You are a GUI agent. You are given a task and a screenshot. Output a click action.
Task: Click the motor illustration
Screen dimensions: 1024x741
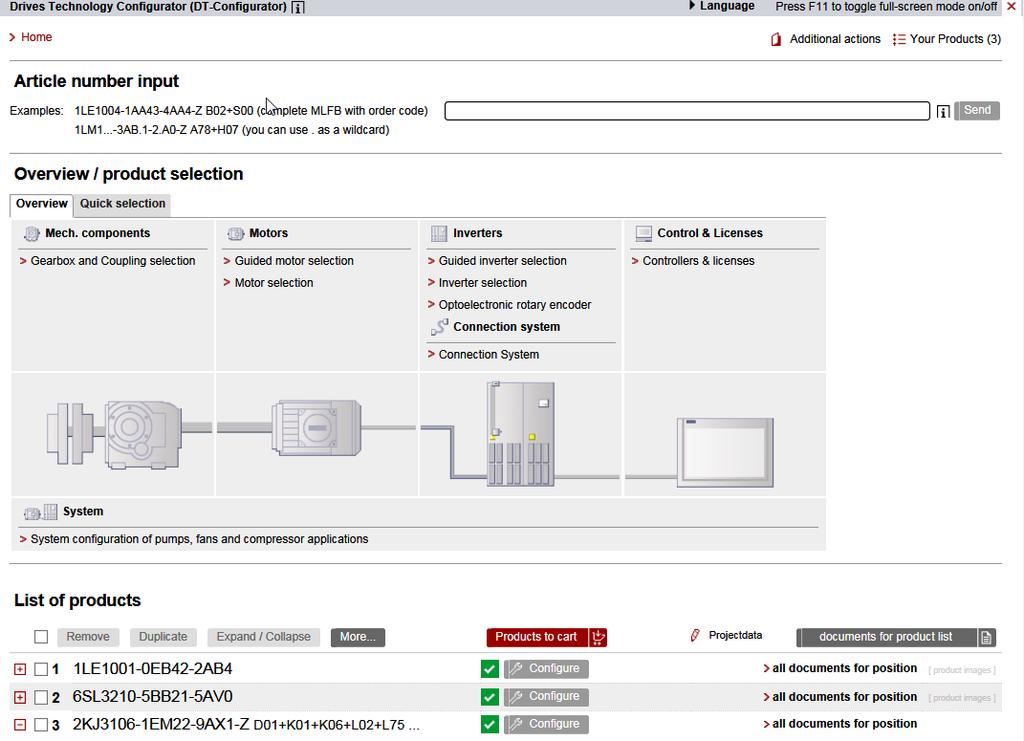pos(317,428)
